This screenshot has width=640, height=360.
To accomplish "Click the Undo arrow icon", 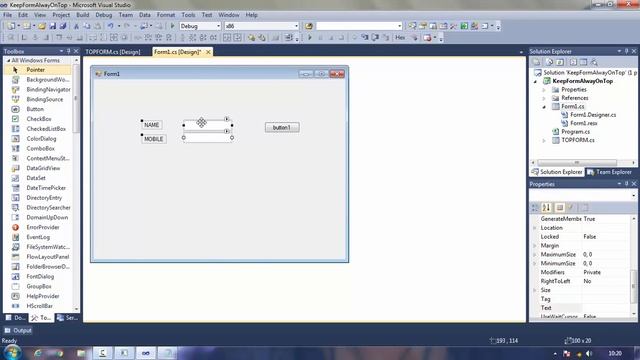I will pyautogui.click(x=110, y=26).
